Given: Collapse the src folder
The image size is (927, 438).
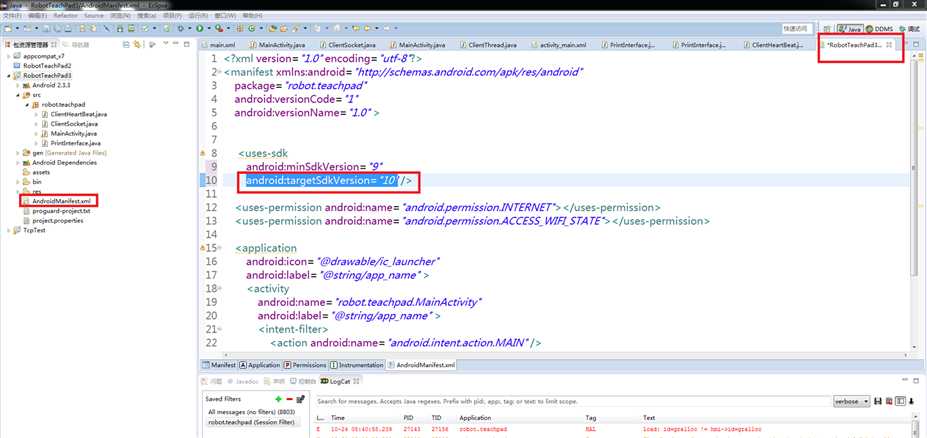Looking at the screenshot, I should pos(18,95).
